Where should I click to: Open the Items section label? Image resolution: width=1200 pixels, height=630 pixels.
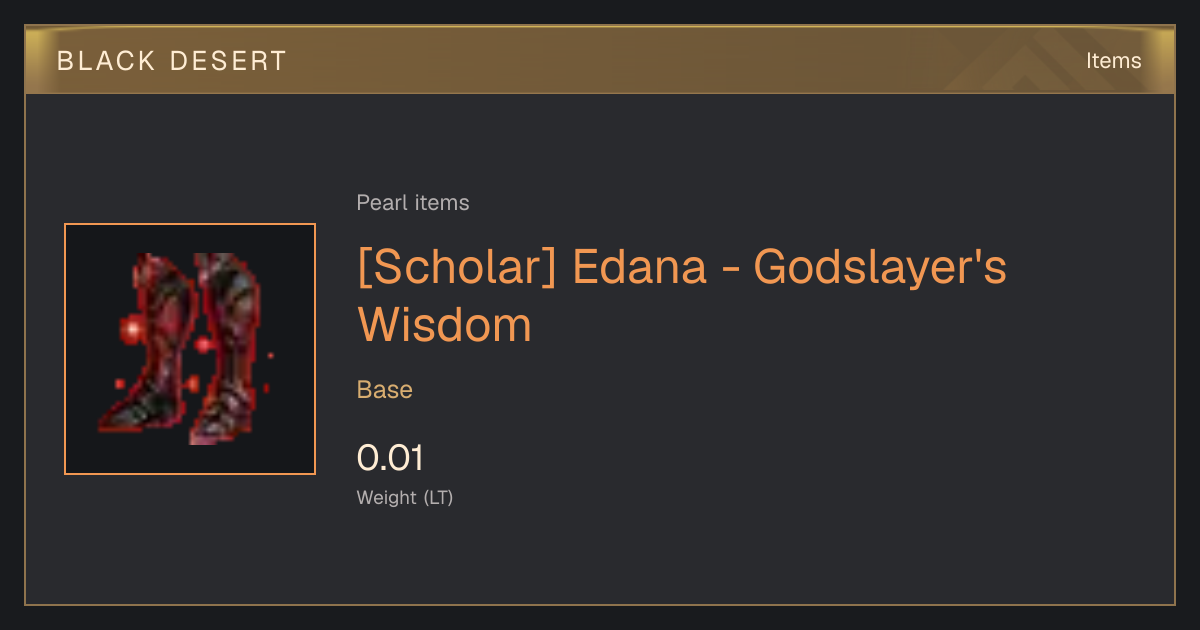tap(1113, 61)
